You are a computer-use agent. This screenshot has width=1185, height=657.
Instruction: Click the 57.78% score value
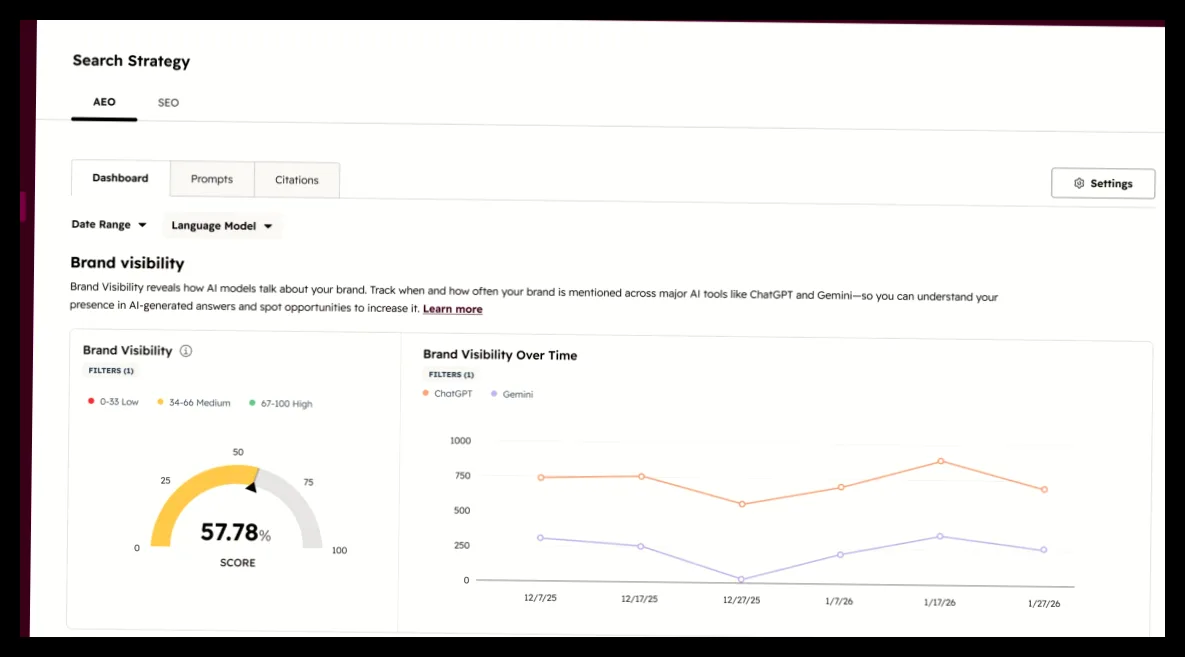coord(235,532)
